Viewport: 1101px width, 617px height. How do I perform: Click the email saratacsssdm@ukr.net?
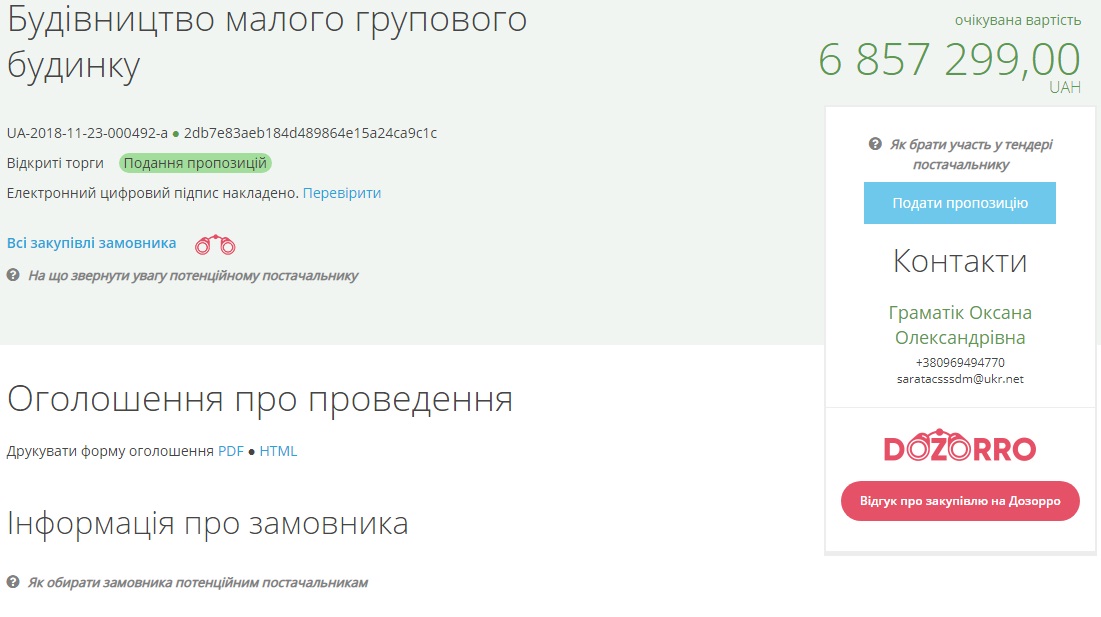pyautogui.click(x=960, y=379)
